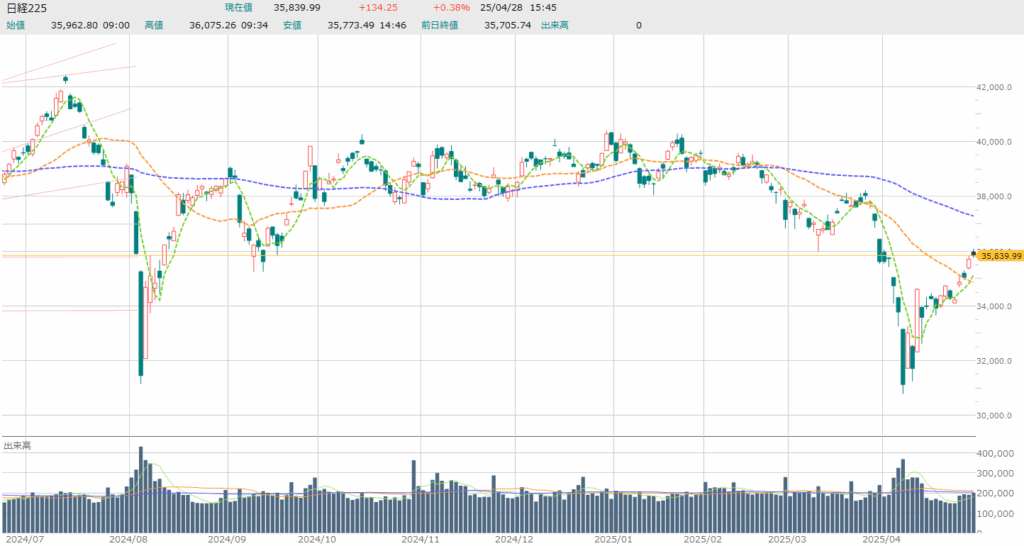Click the high value 36,075.26
Screen dimensions: 1024x546
point(212,25)
